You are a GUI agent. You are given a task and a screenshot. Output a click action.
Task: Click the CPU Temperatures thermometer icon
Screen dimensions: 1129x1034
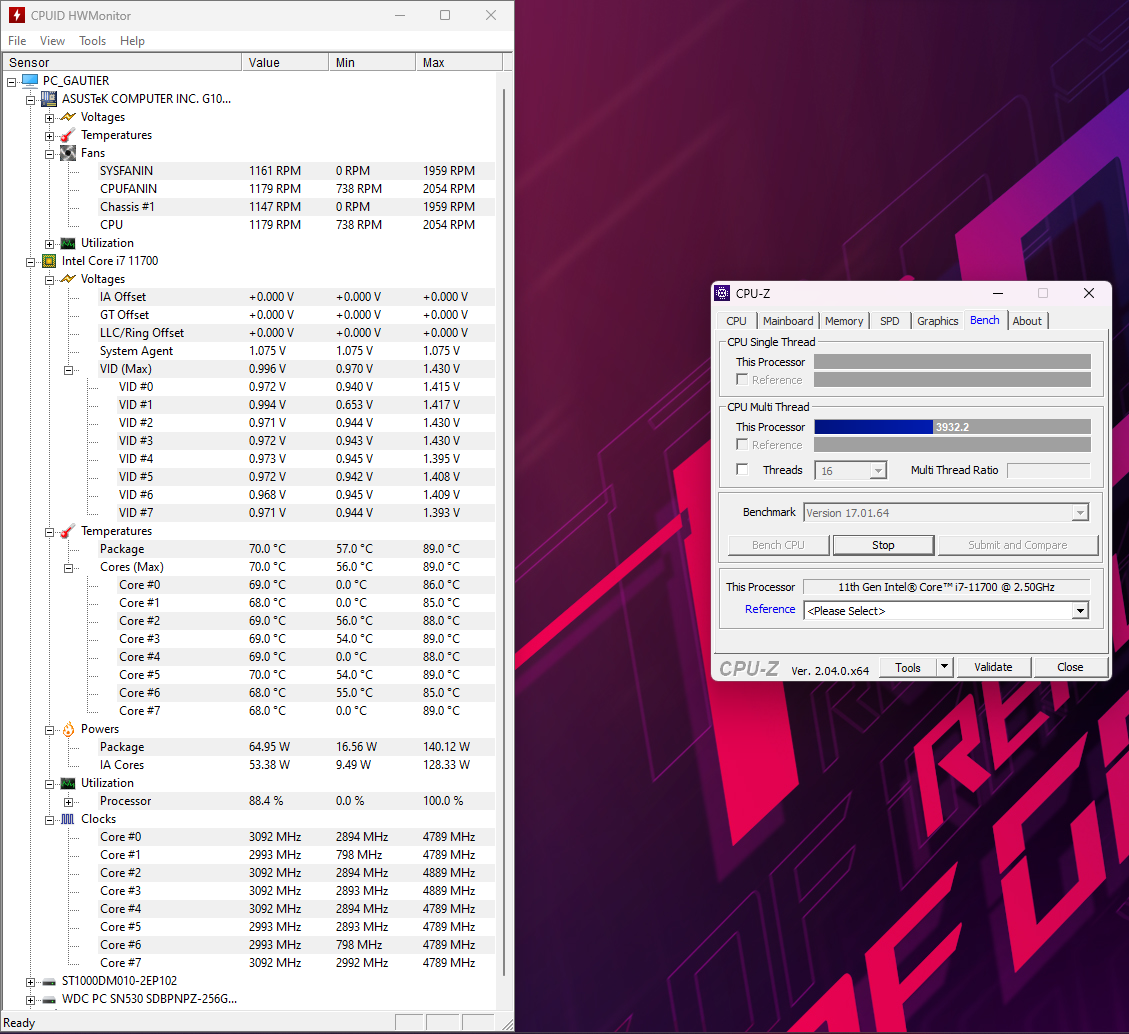[68, 531]
